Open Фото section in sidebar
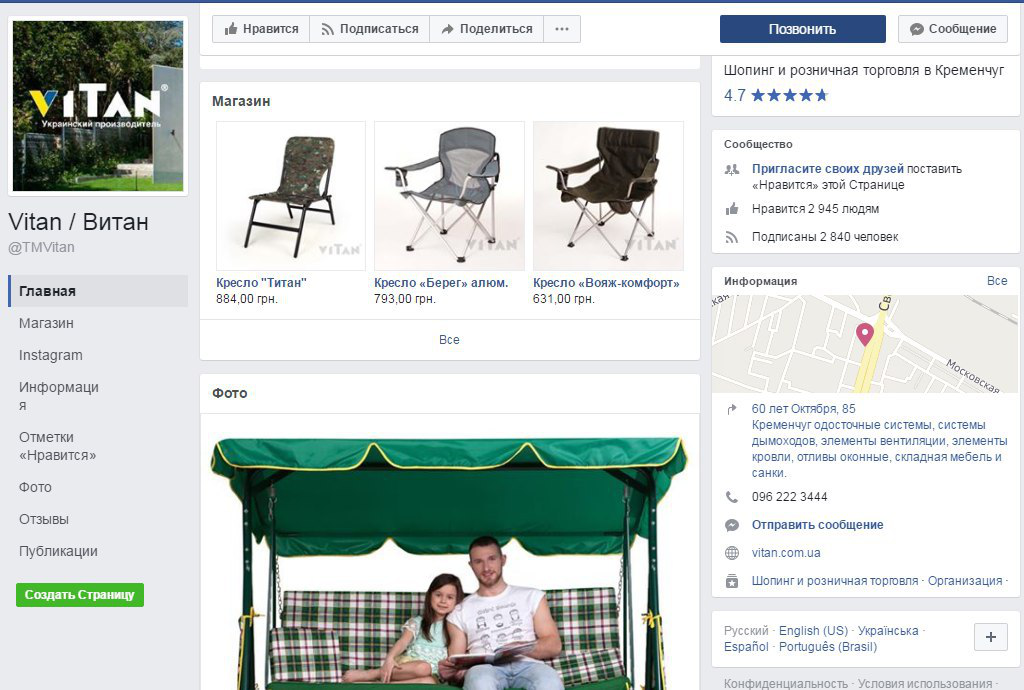1024x690 pixels. tap(35, 487)
